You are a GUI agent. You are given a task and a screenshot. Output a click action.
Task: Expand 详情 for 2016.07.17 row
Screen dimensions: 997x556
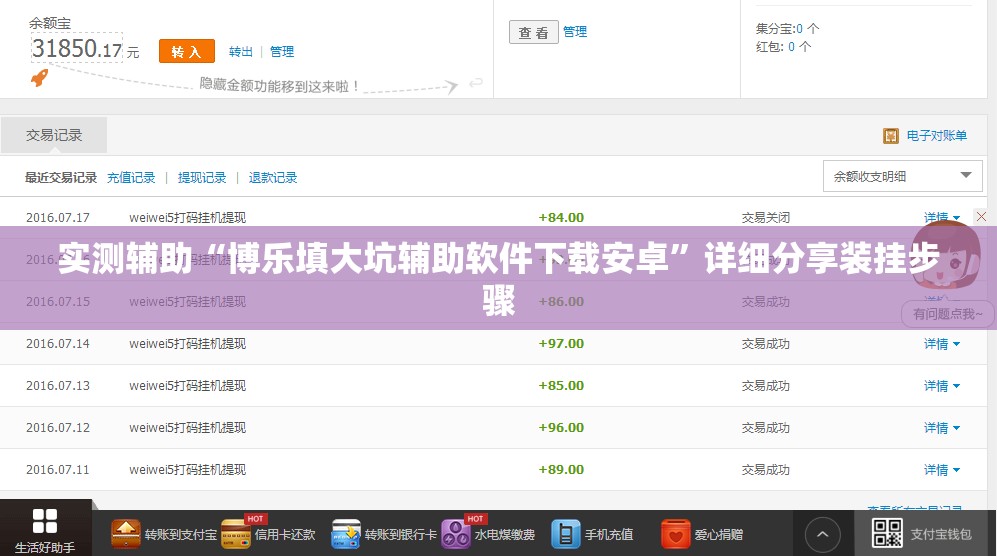[942, 218]
